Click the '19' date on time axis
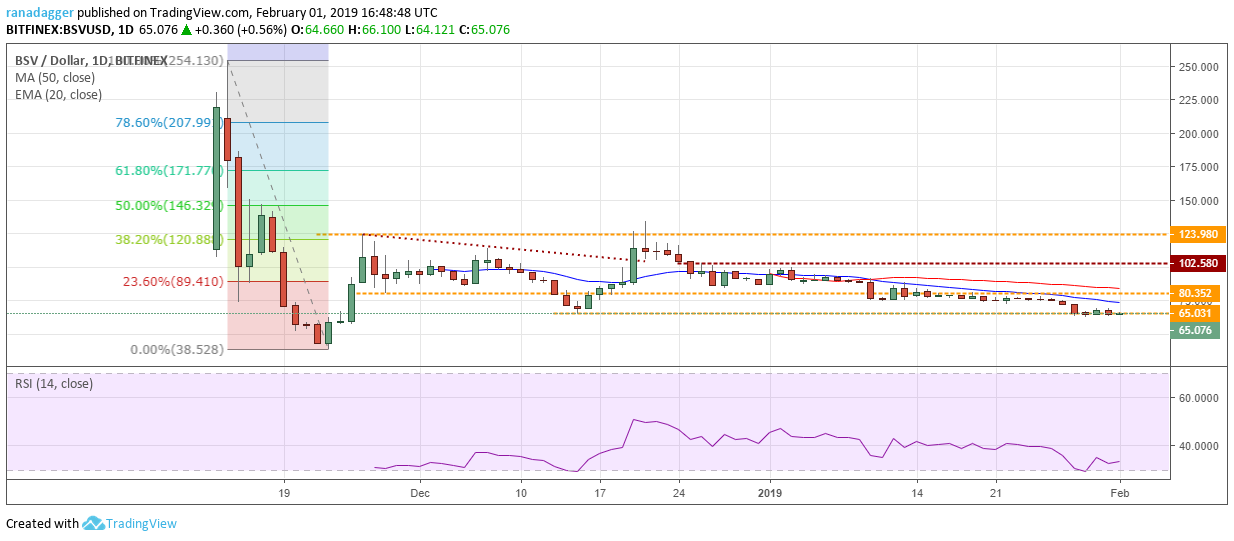The width and height of the screenshot is (1234, 541). pyautogui.click(x=284, y=493)
